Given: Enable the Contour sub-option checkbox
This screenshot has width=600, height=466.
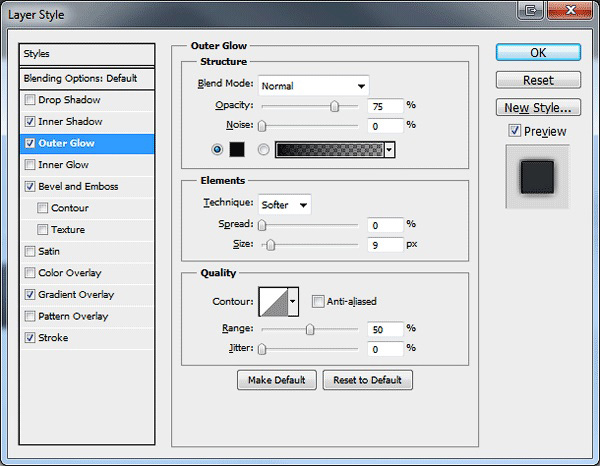Looking at the screenshot, I should [x=42, y=208].
